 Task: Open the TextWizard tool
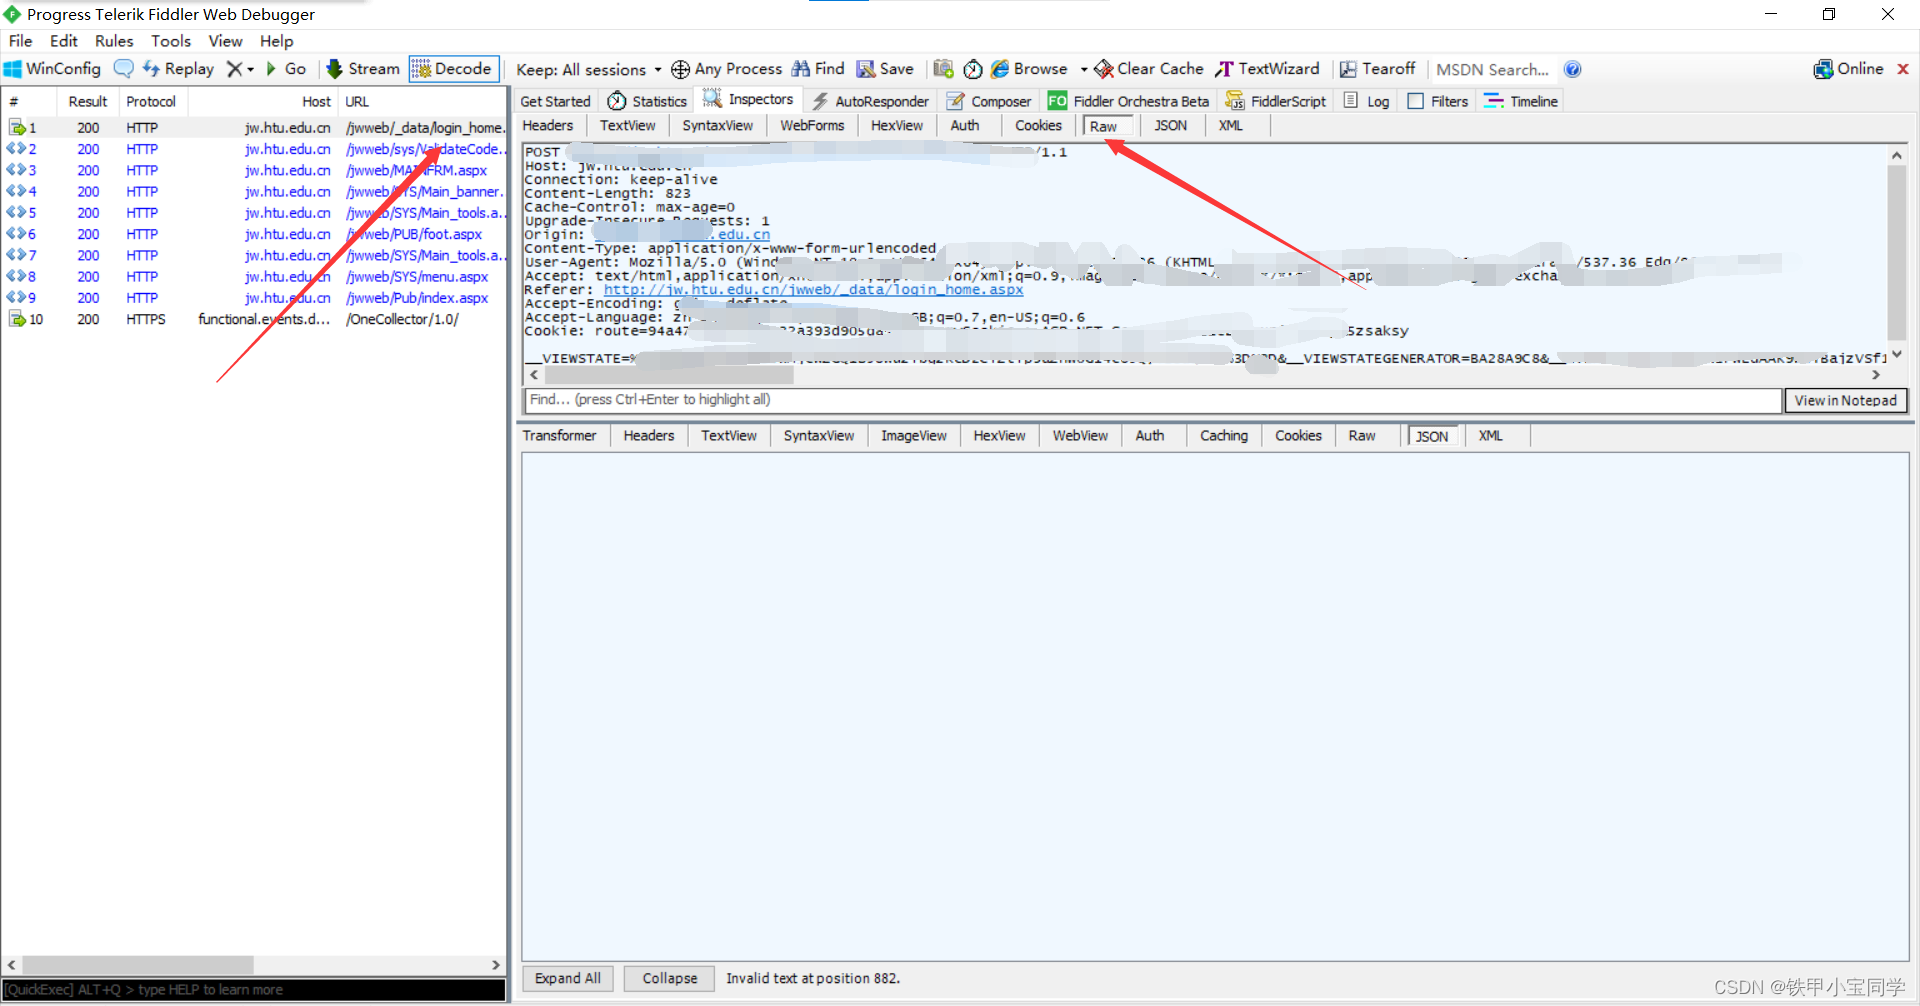click(1267, 69)
